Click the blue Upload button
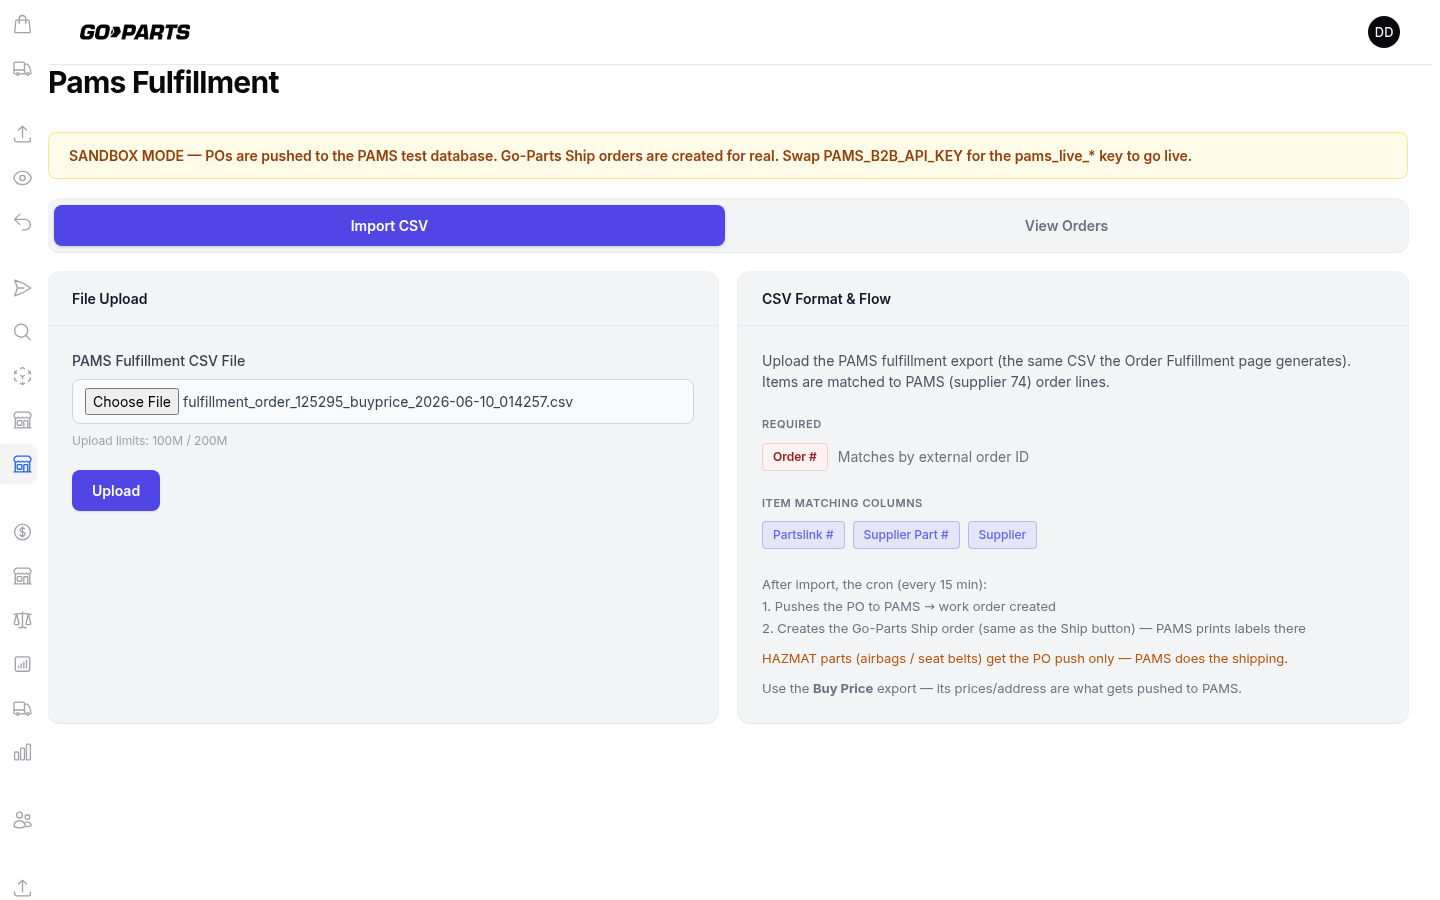The width and height of the screenshot is (1440, 900). click(116, 491)
